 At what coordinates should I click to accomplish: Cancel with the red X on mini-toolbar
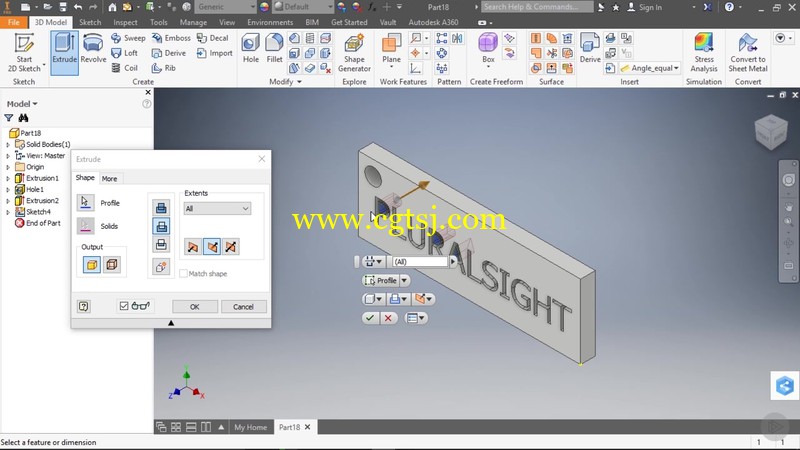[x=388, y=318]
